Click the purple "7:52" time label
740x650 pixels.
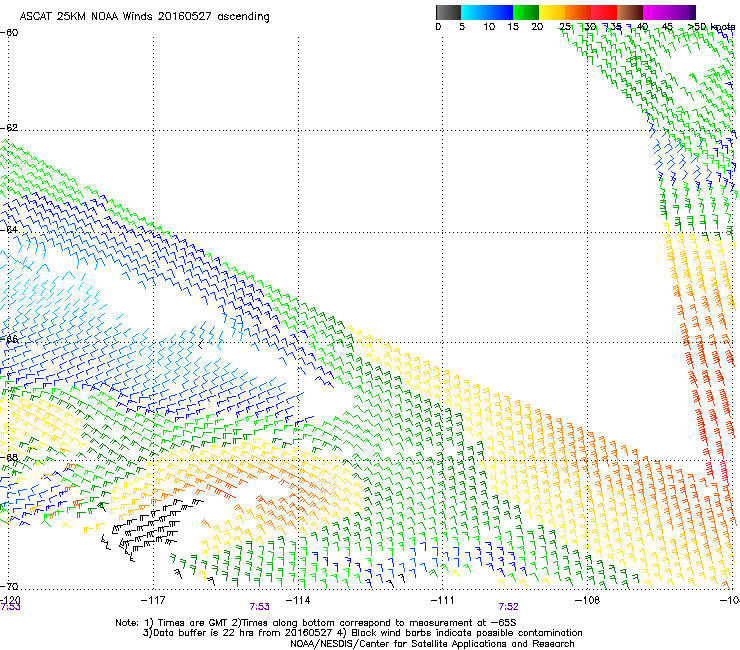point(508,607)
